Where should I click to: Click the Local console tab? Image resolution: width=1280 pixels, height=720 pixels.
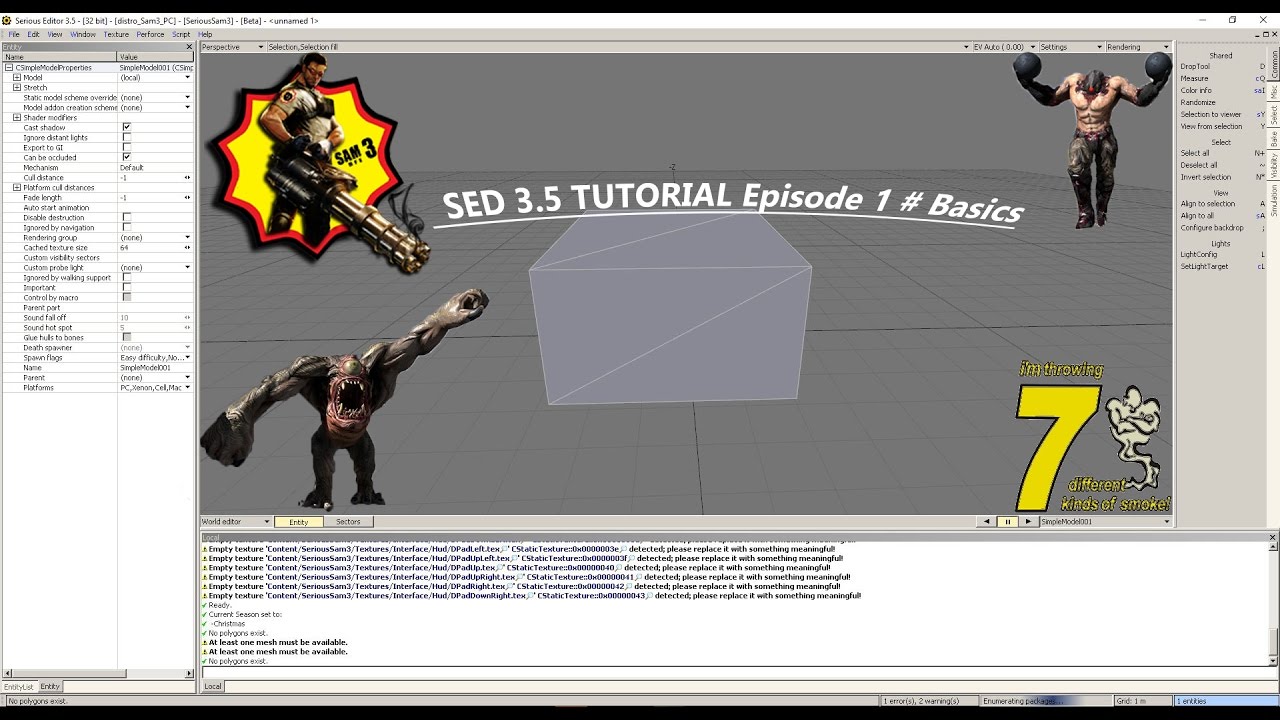pos(213,686)
